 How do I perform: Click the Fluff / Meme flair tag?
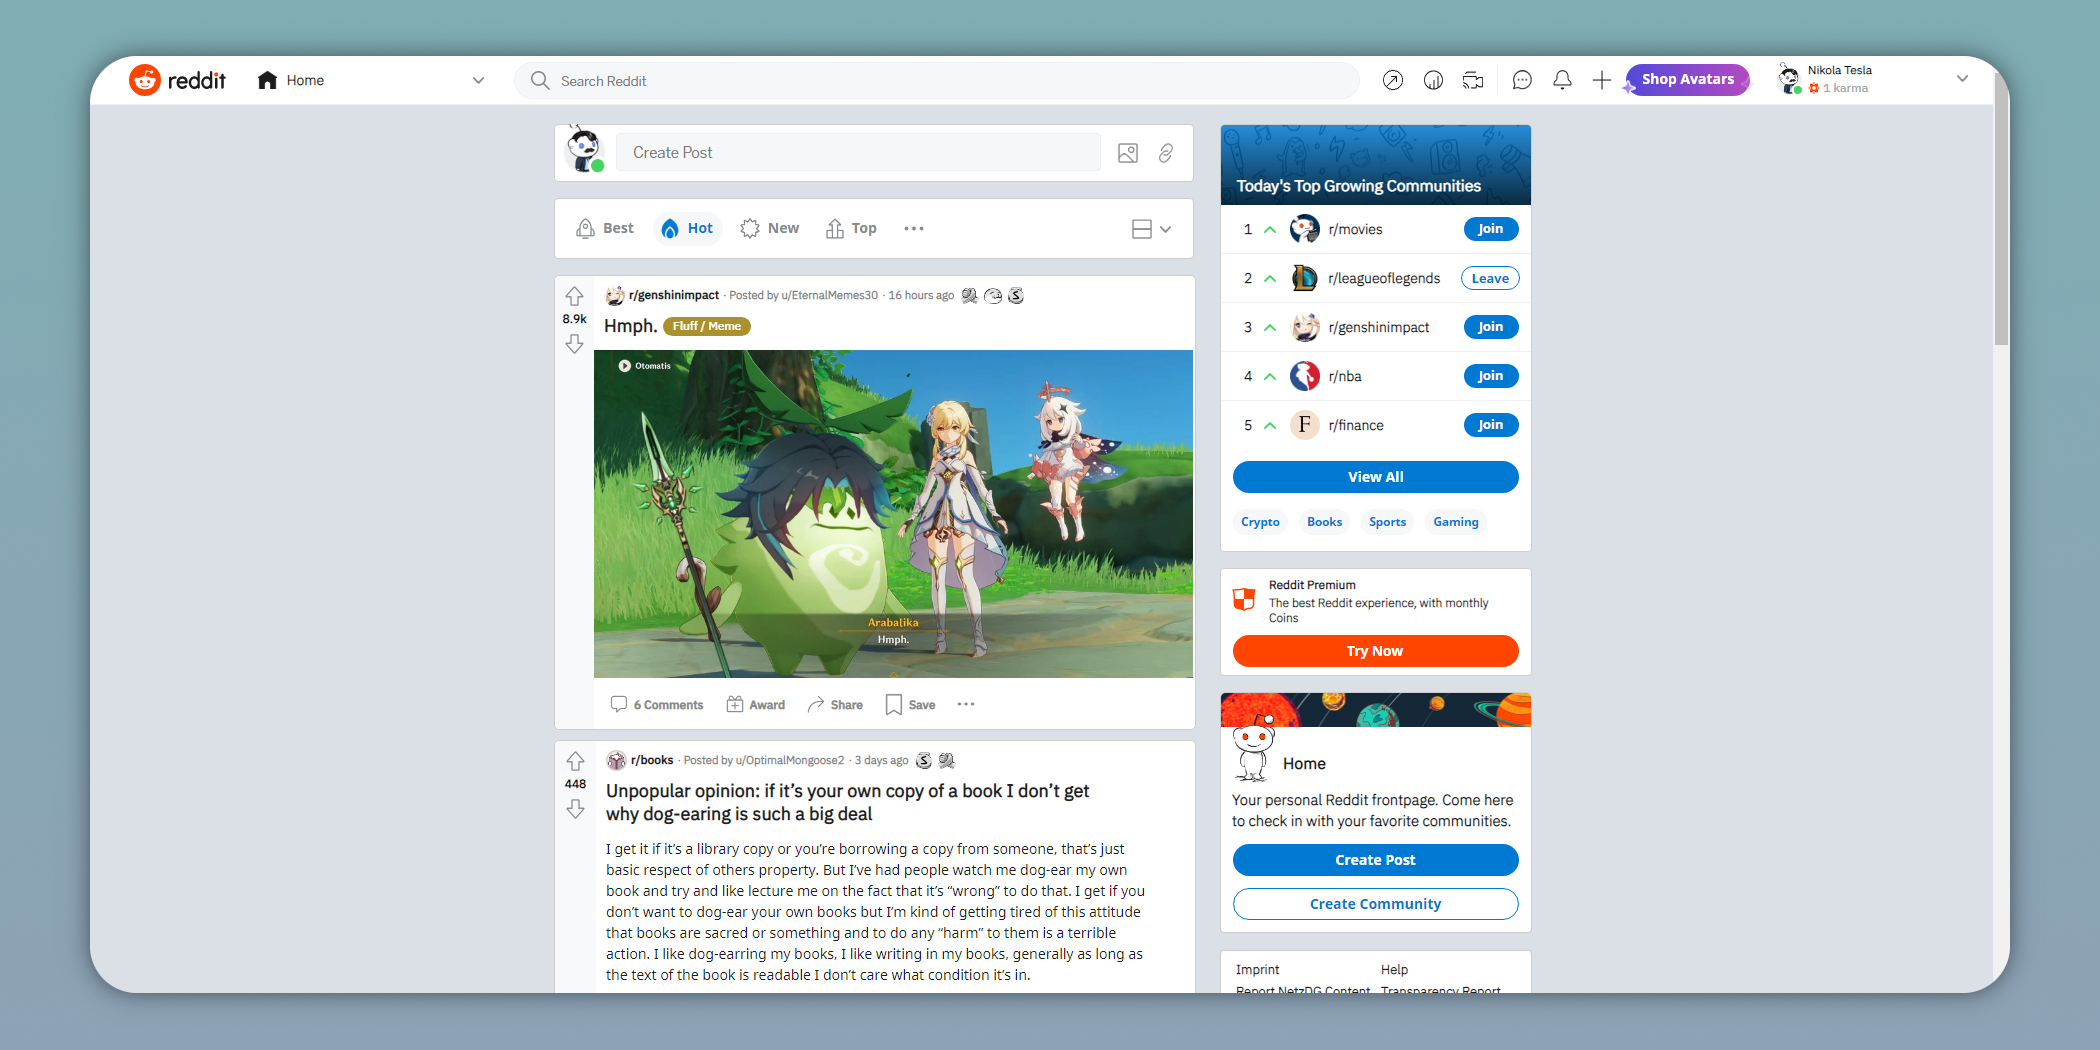coord(706,326)
